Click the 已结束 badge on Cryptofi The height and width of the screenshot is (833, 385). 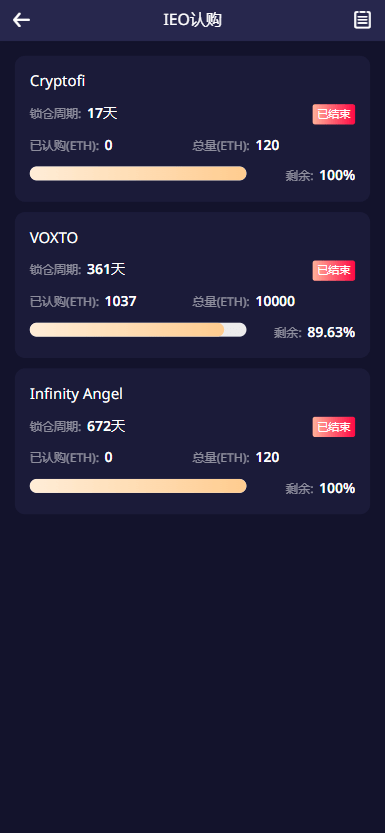tap(333, 114)
